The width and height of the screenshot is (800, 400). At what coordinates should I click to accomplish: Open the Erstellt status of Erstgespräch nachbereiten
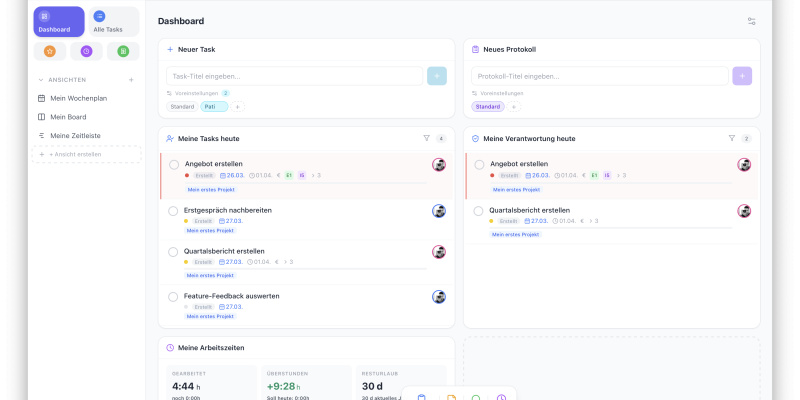tap(204, 221)
